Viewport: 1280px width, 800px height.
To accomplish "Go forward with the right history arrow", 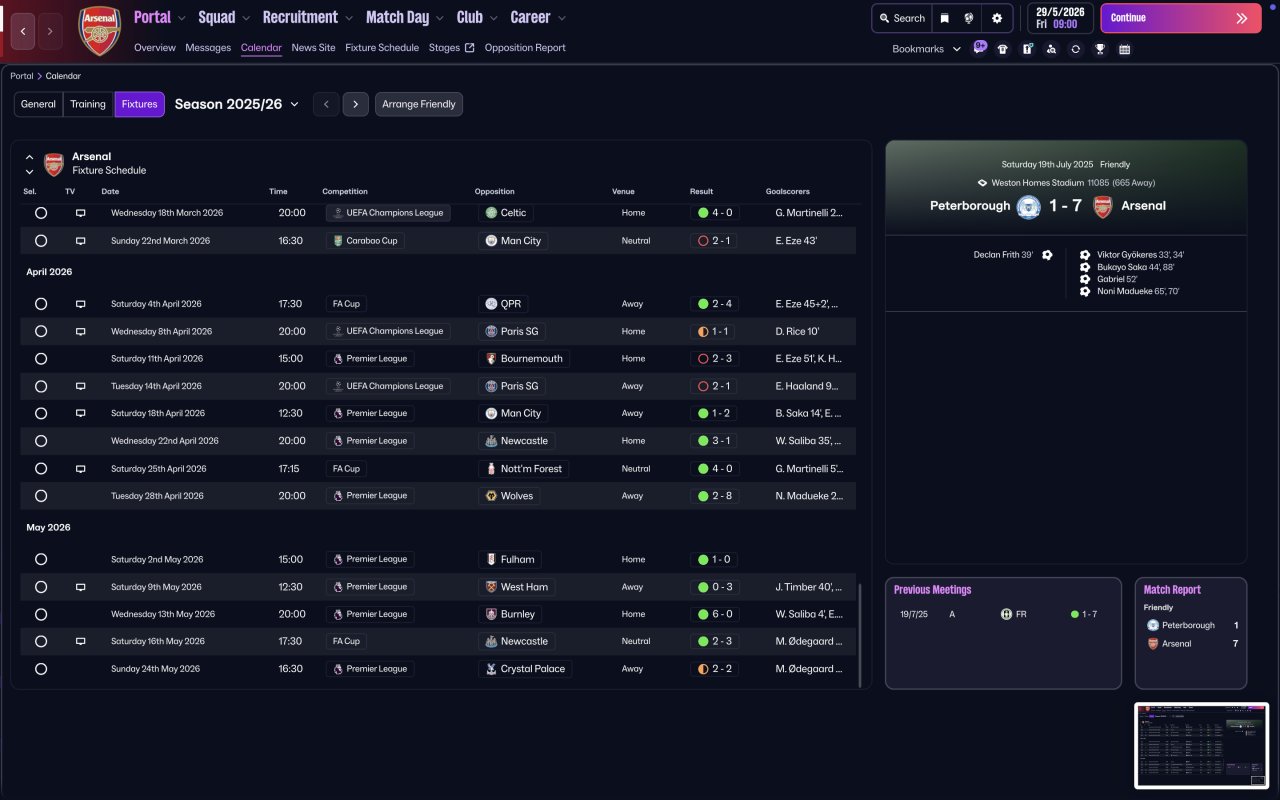I will point(51,31).
